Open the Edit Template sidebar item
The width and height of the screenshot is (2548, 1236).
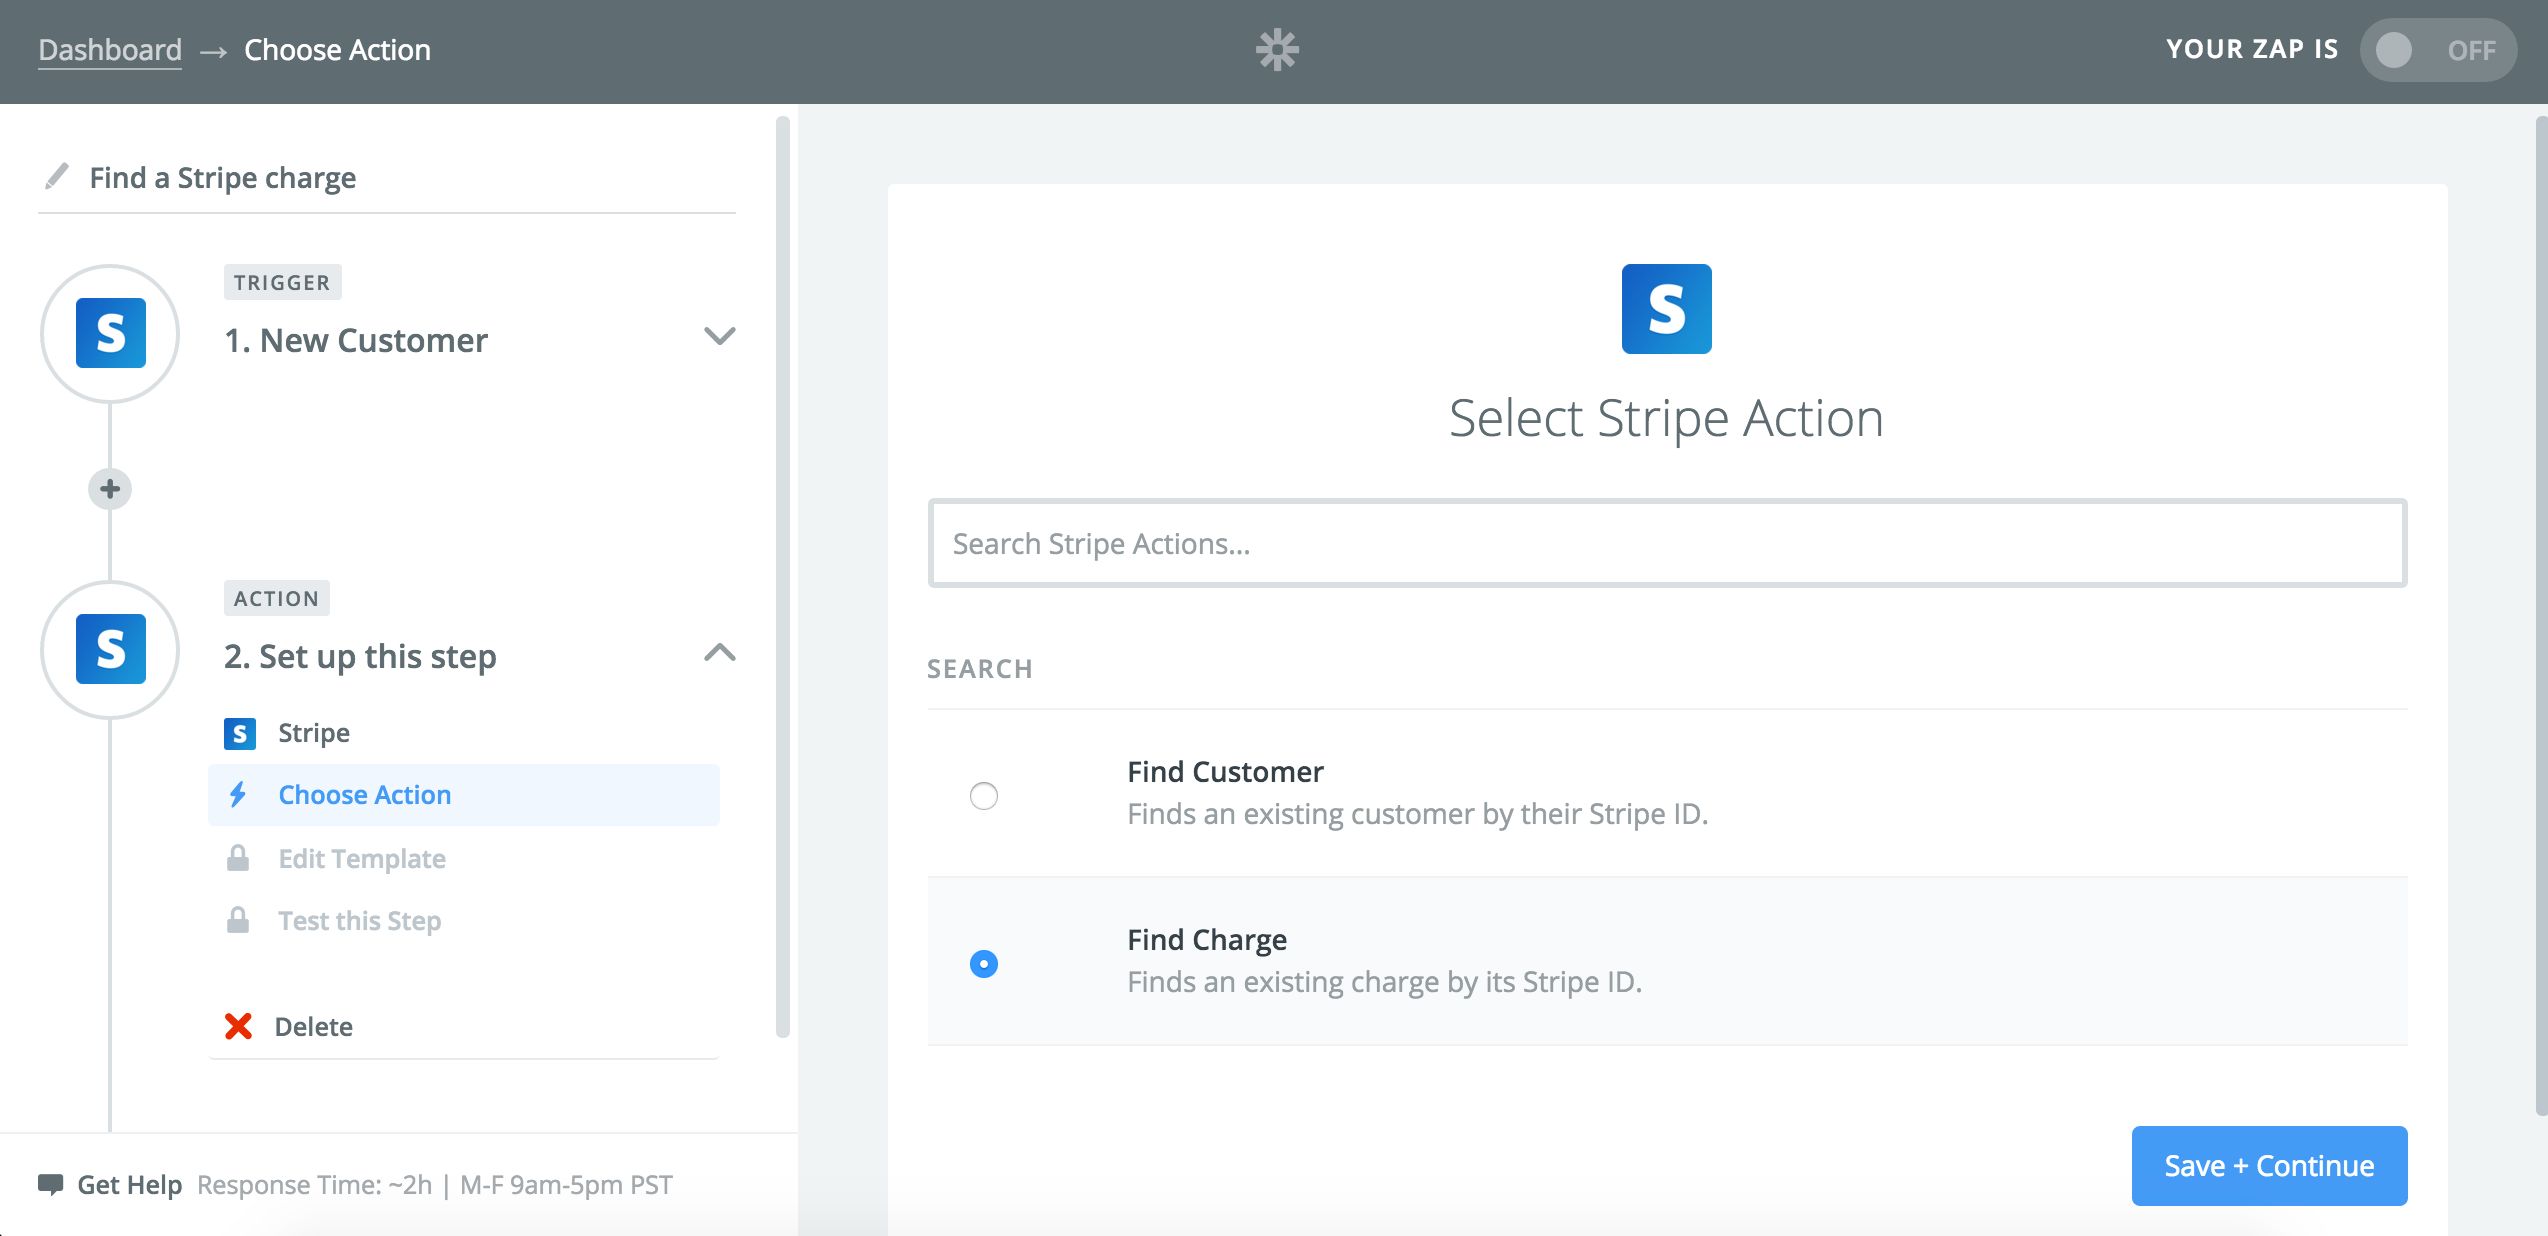pyautogui.click(x=464, y=858)
